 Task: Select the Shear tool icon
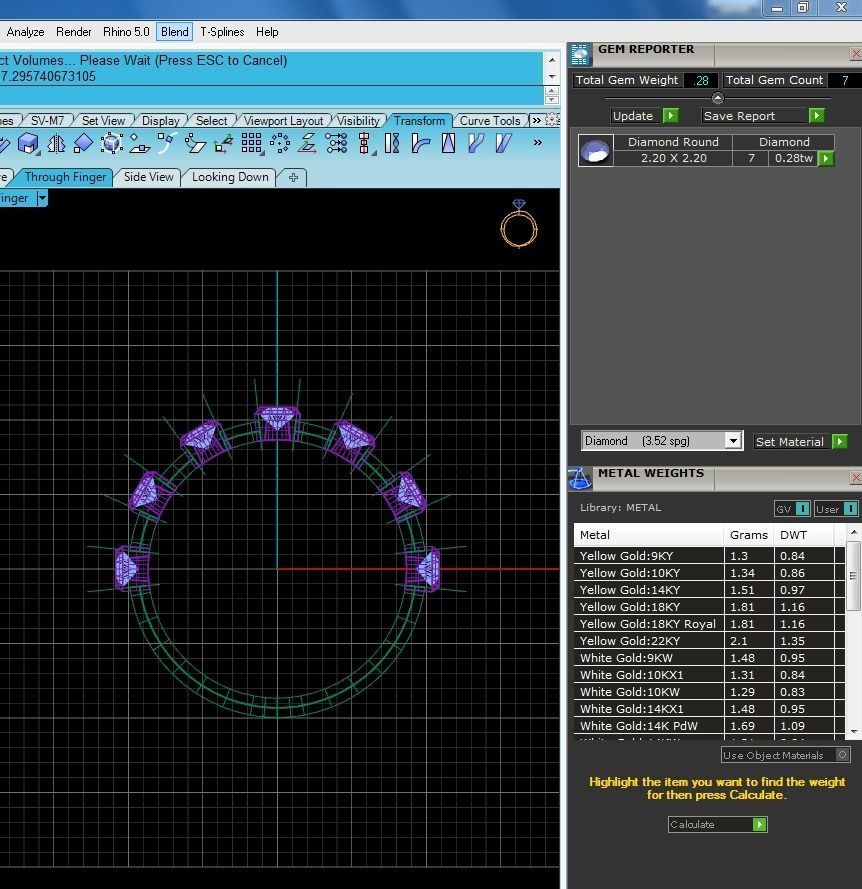tap(503, 143)
